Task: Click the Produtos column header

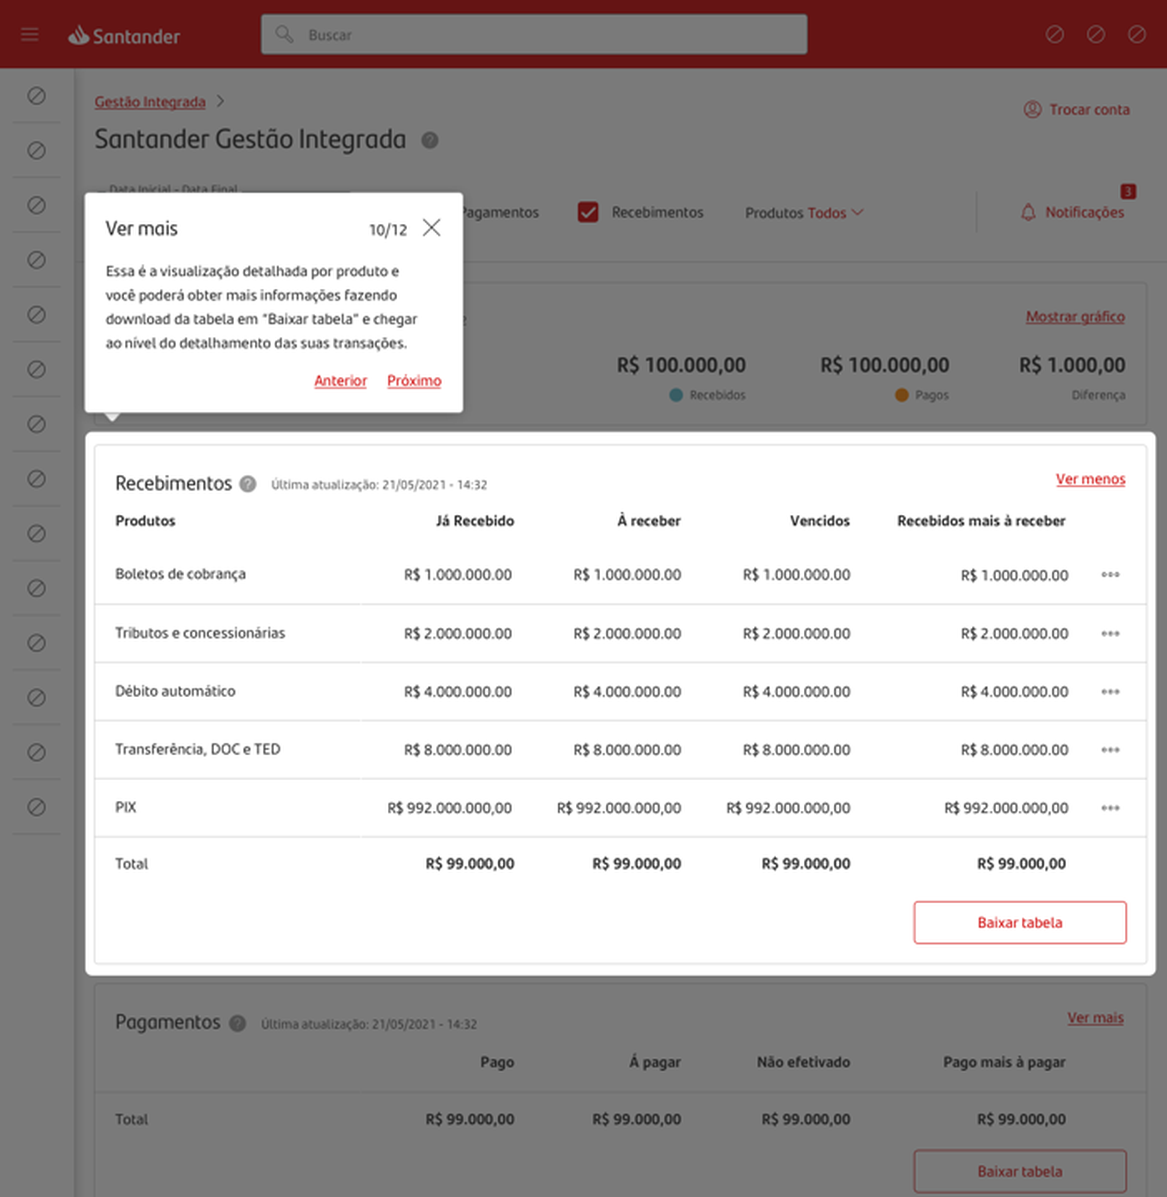Action: (145, 521)
